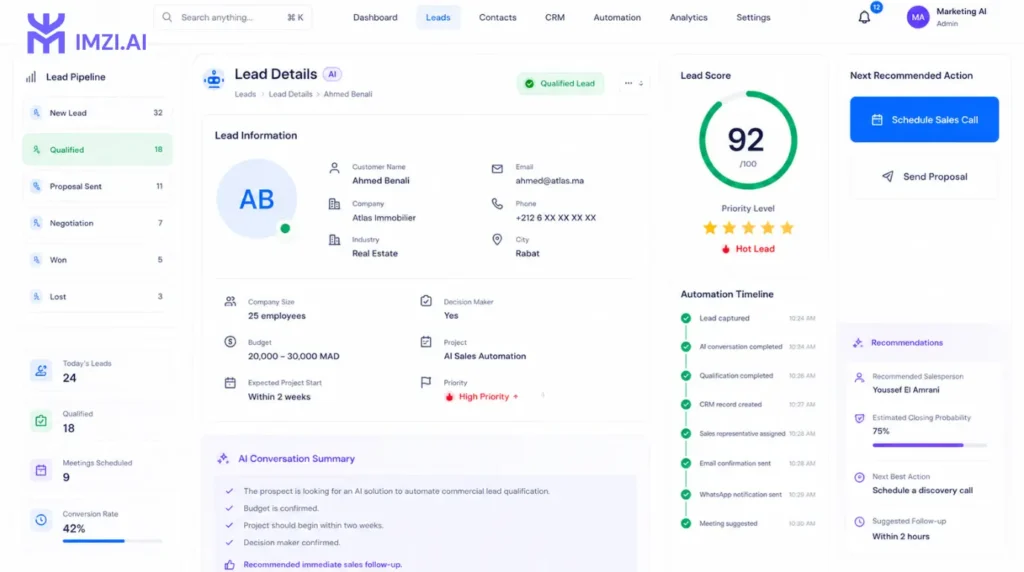Click the Lead Details robot icon
The image size is (1024, 572).
[214, 79]
